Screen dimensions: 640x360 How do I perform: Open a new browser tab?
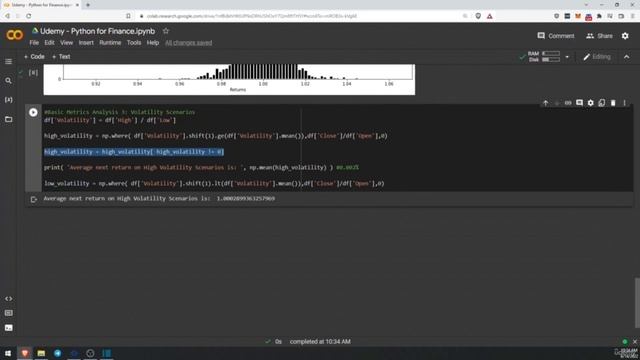tap(88, 5)
